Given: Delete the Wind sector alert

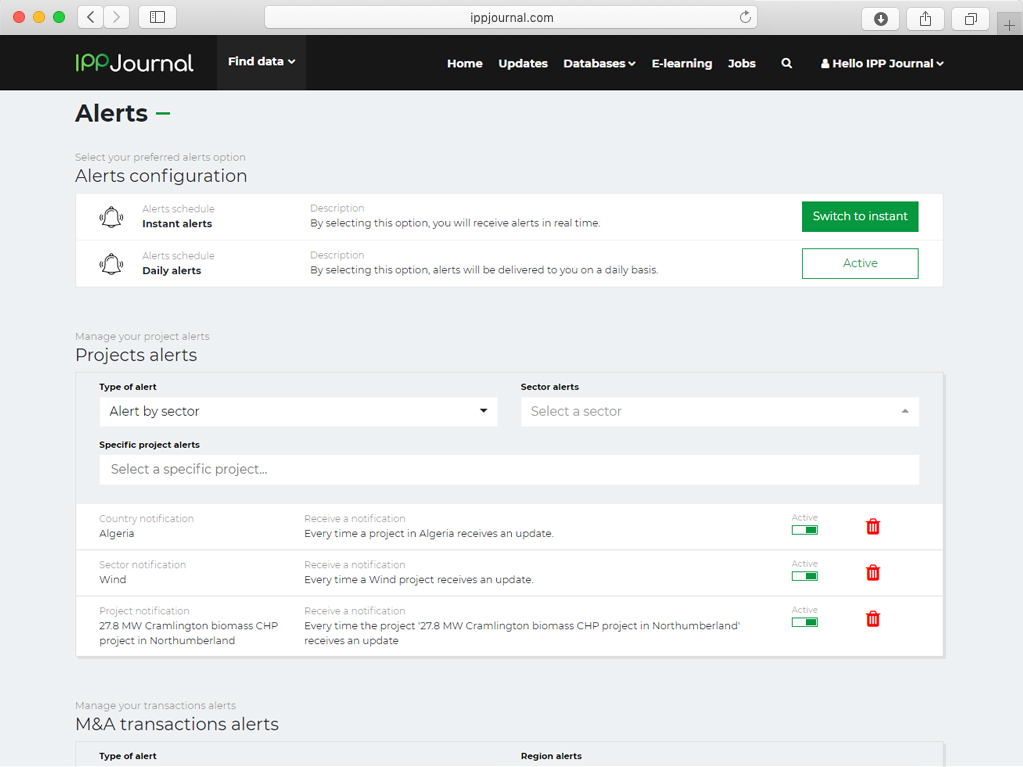Looking at the screenshot, I should coord(872,572).
